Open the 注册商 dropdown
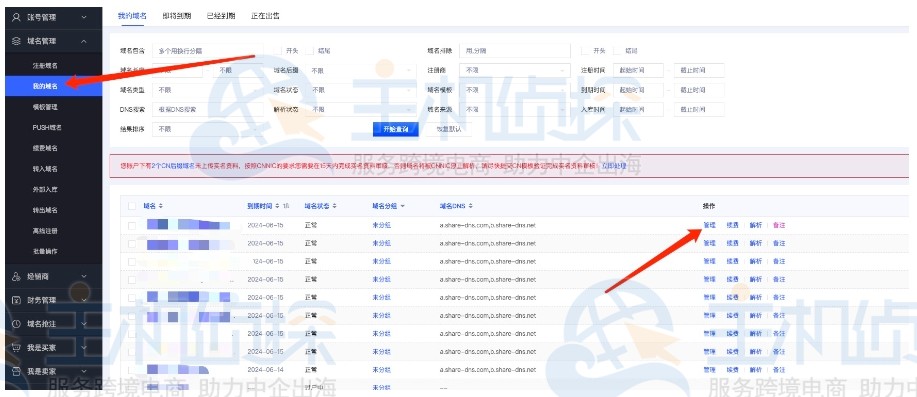Viewport: 917px width, 397px height. pos(515,71)
